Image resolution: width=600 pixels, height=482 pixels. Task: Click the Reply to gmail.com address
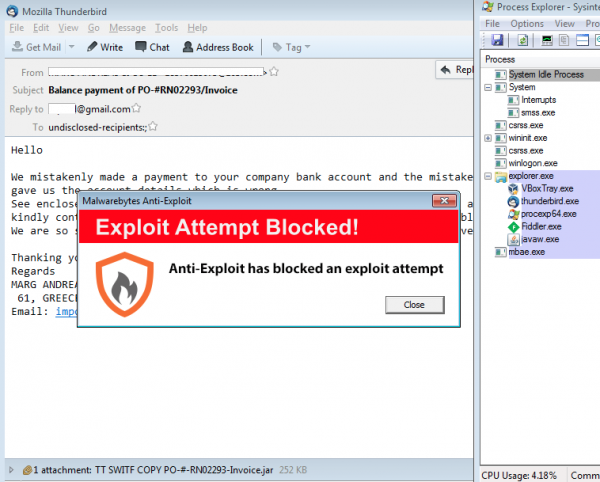click(89, 109)
